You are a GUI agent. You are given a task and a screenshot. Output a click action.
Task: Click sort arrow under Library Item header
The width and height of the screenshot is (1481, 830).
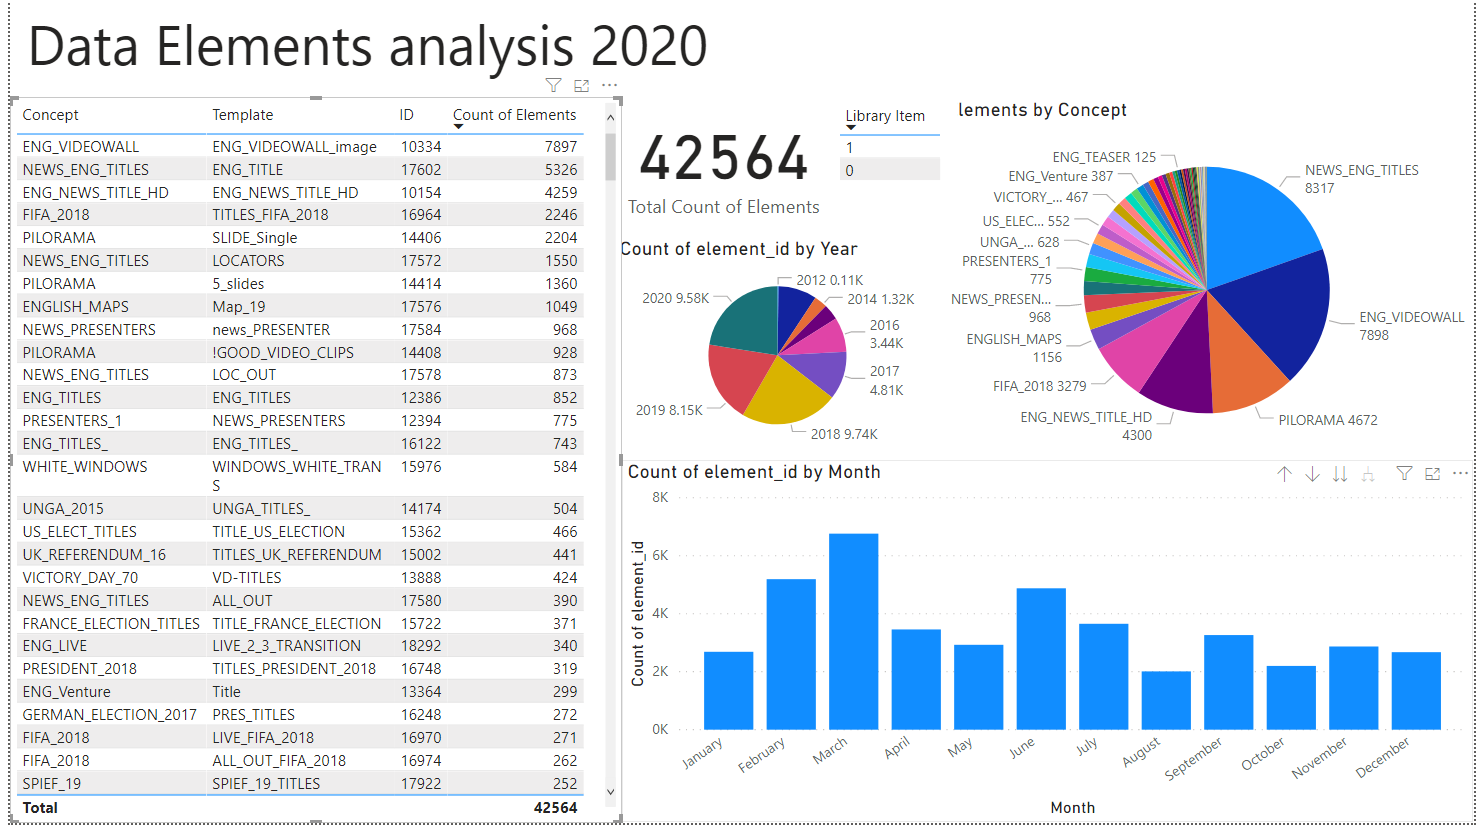[851, 128]
